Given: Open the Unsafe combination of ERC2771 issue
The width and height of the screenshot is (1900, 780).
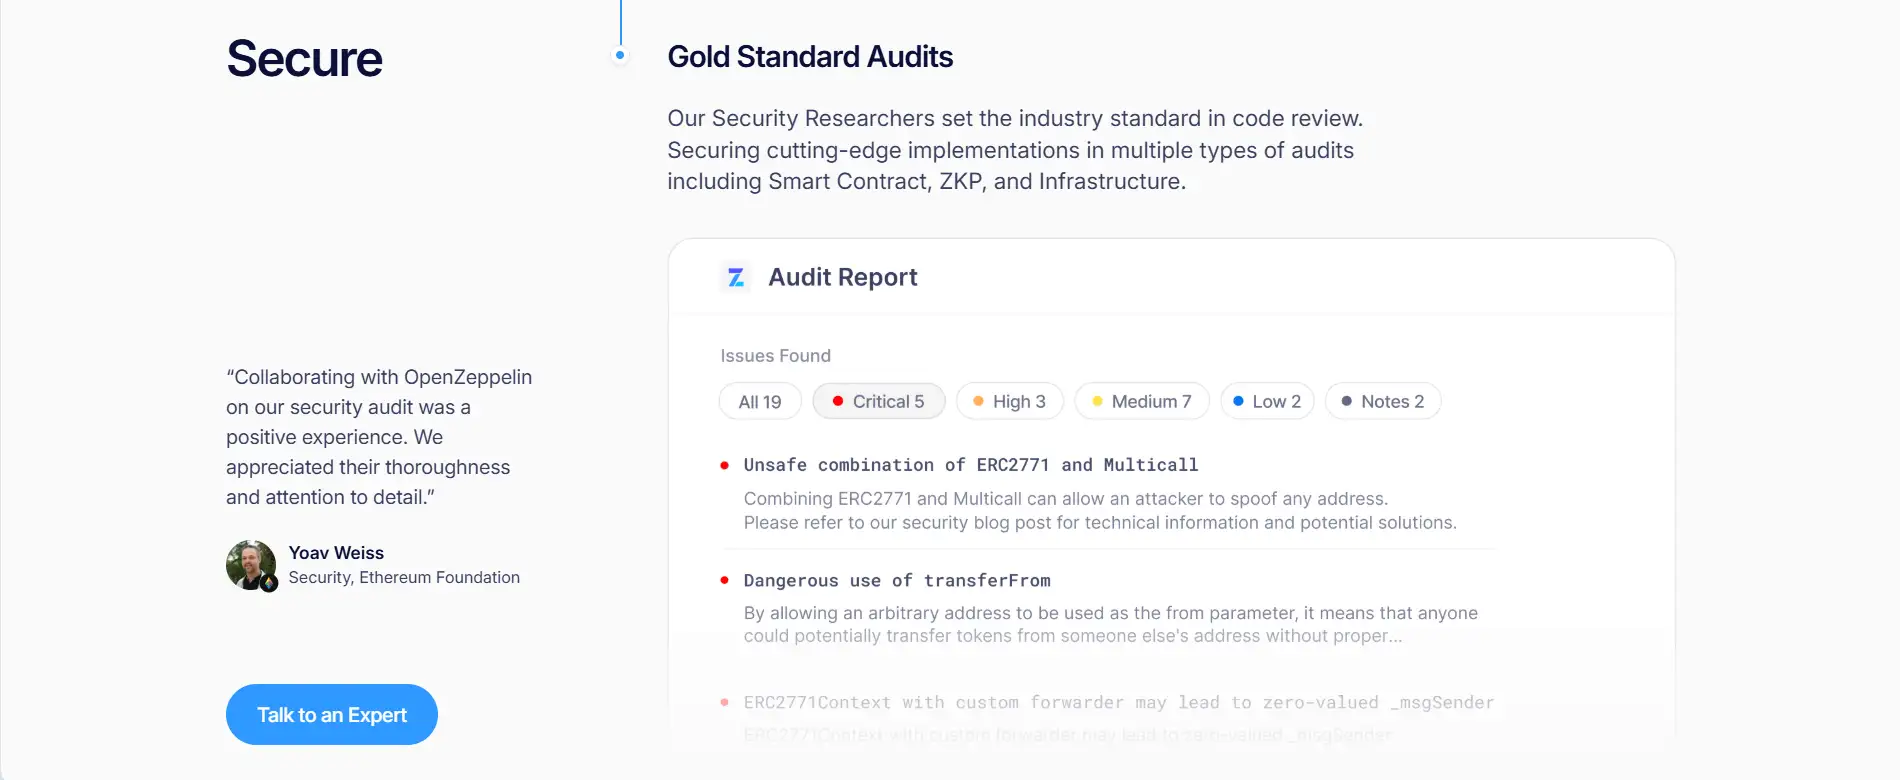Looking at the screenshot, I should (970, 465).
